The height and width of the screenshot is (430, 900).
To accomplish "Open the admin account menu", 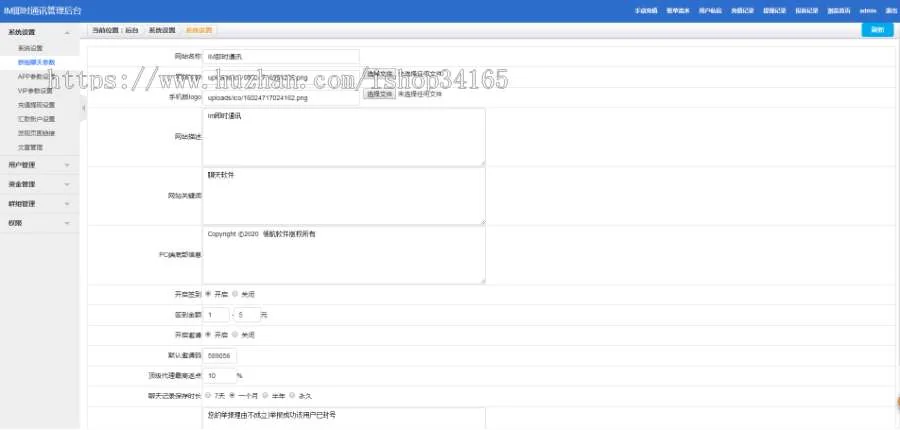I will pos(867,10).
